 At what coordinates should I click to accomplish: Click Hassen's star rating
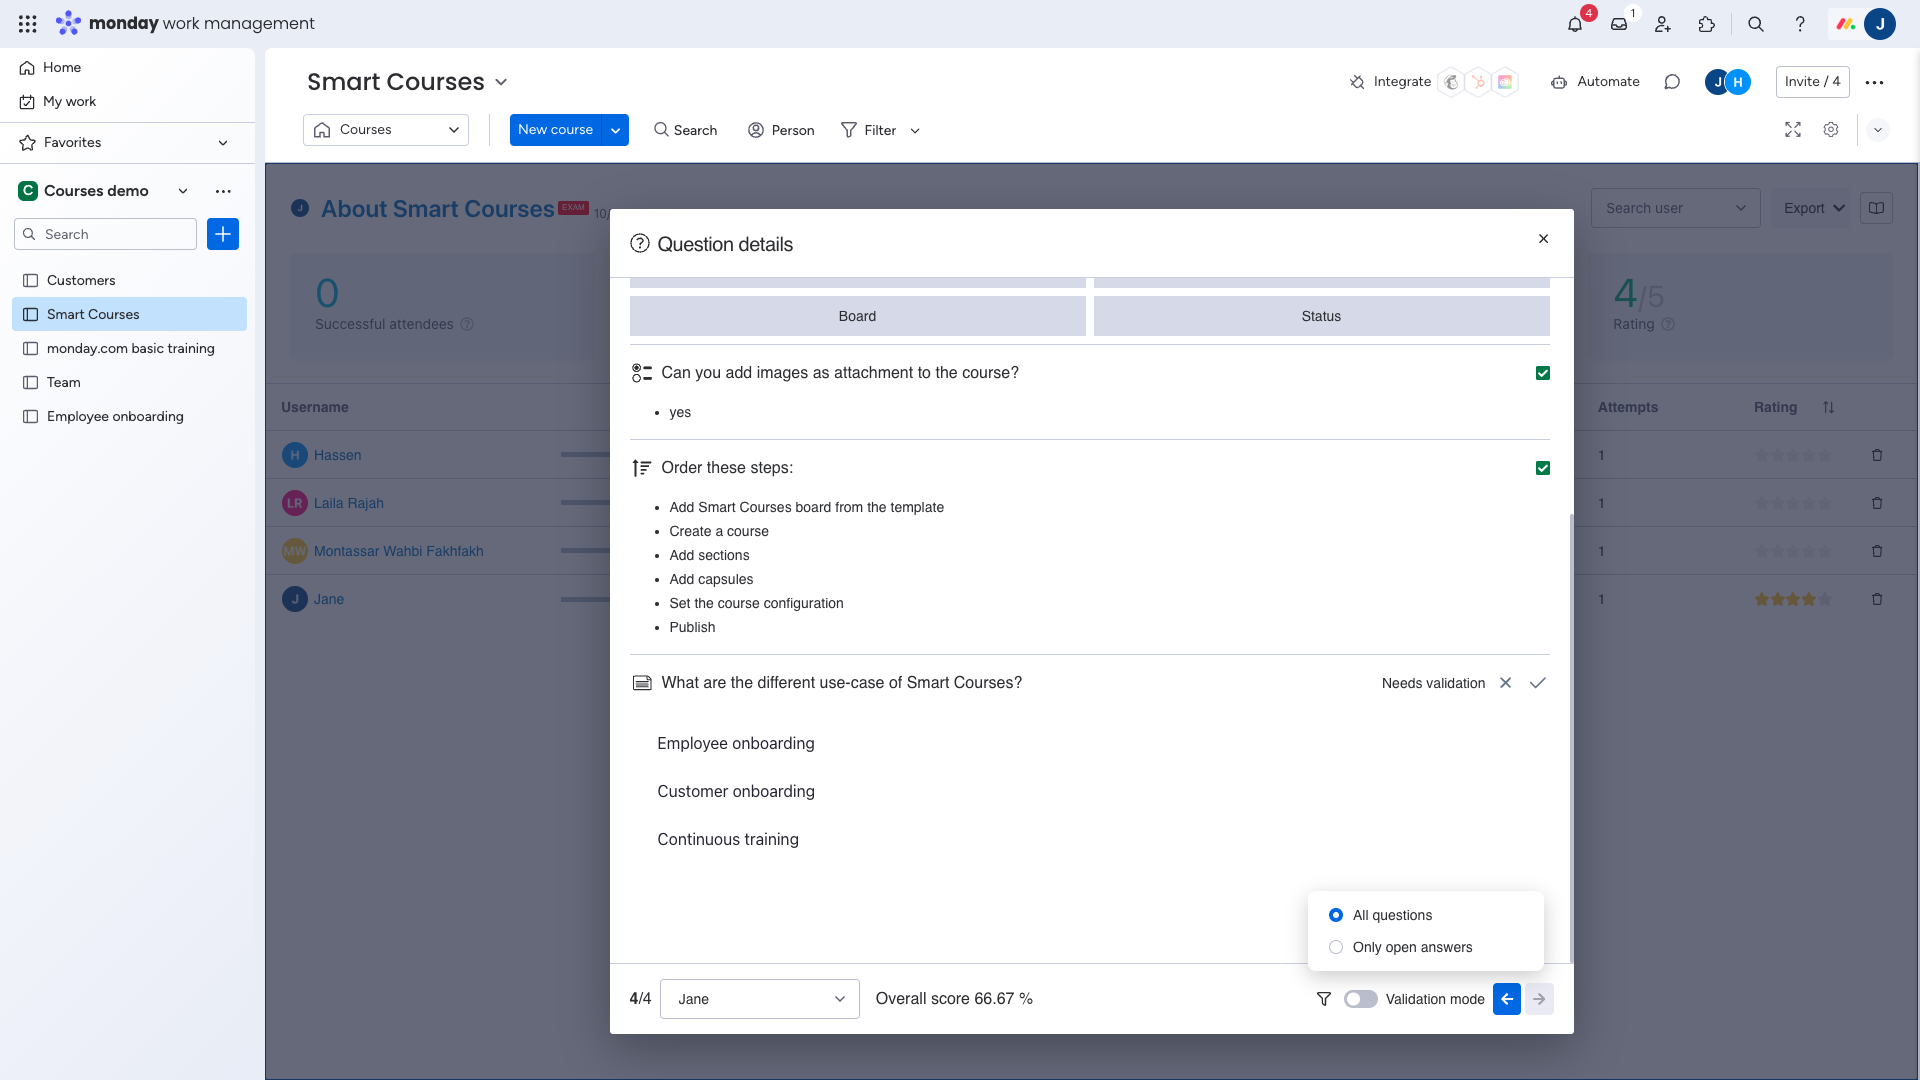coord(1794,455)
